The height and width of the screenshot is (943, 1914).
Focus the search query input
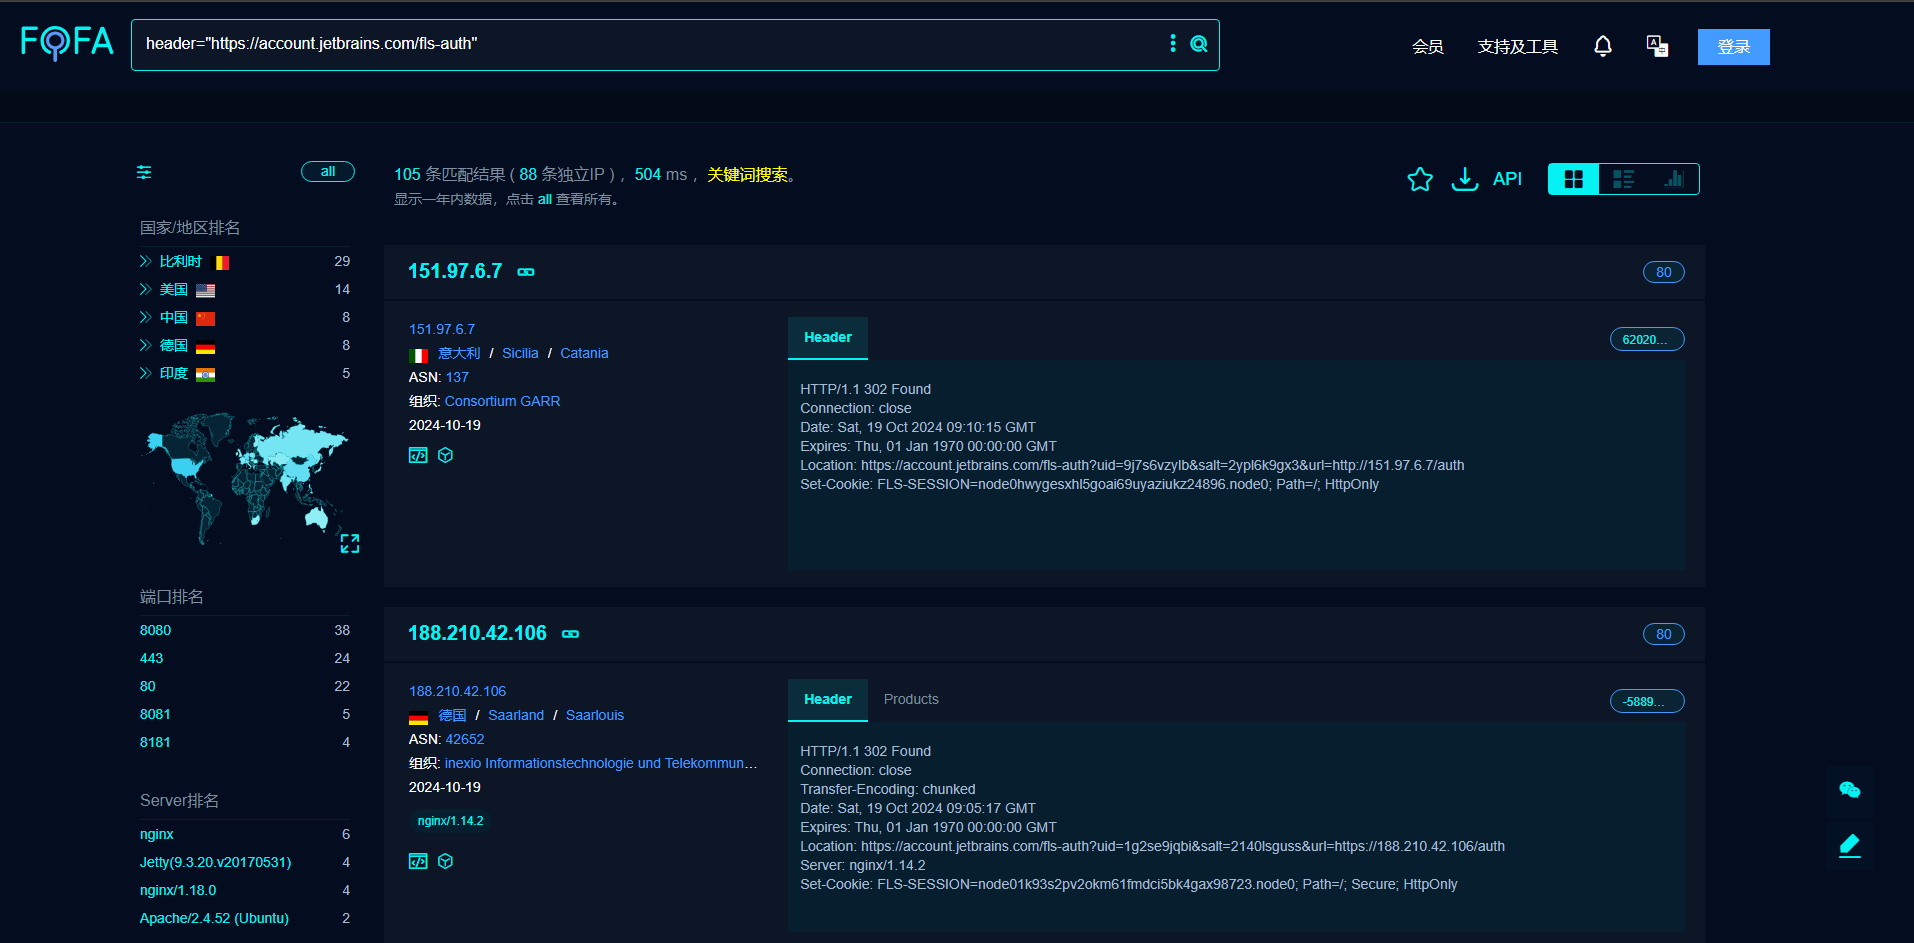tap(650, 44)
